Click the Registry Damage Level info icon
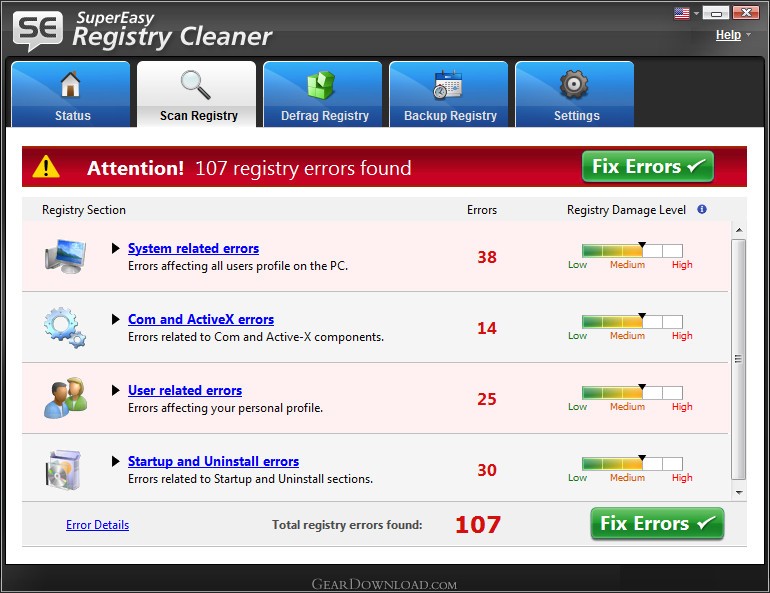The height and width of the screenshot is (593, 770). 702,209
